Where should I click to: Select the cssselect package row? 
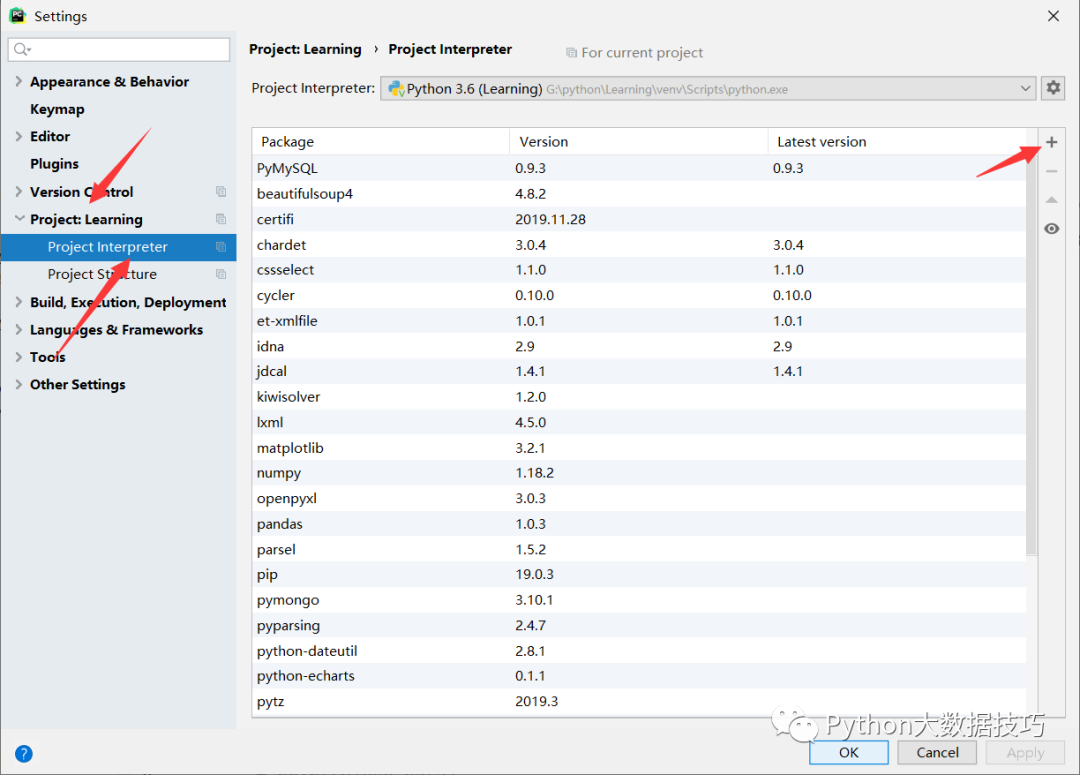pyautogui.click(x=639, y=269)
